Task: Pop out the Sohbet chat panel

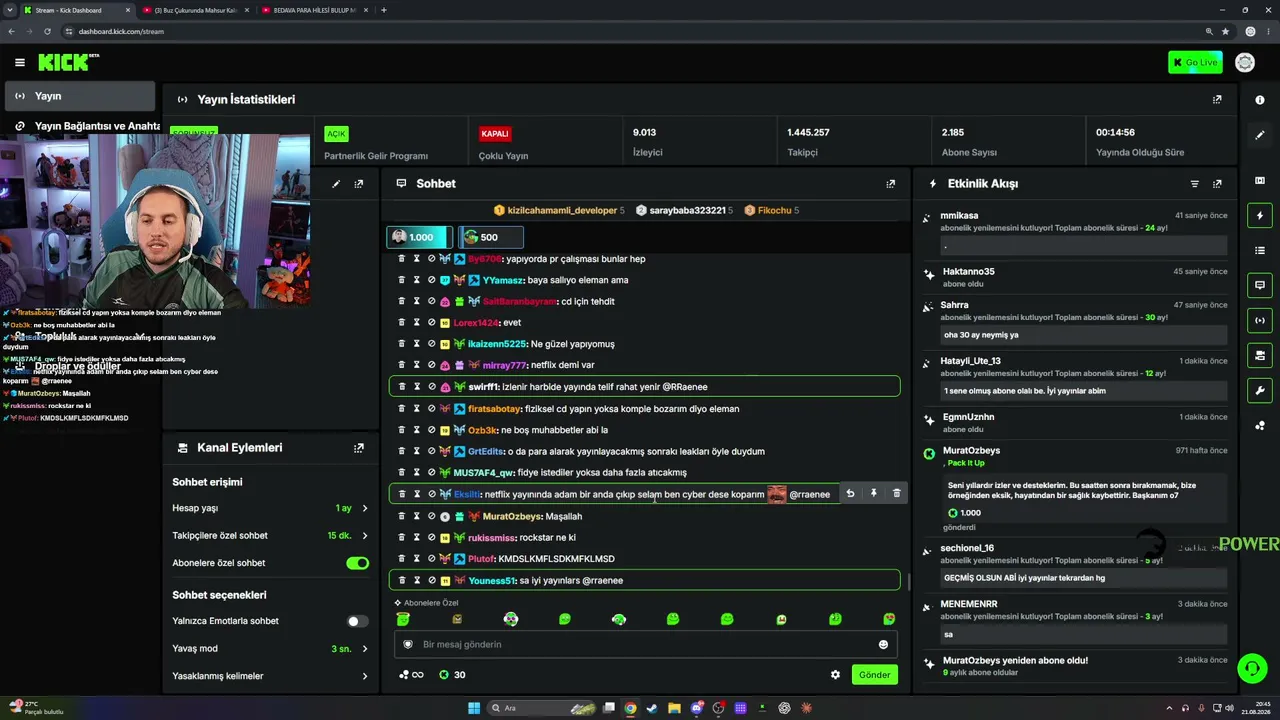Action: (890, 184)
